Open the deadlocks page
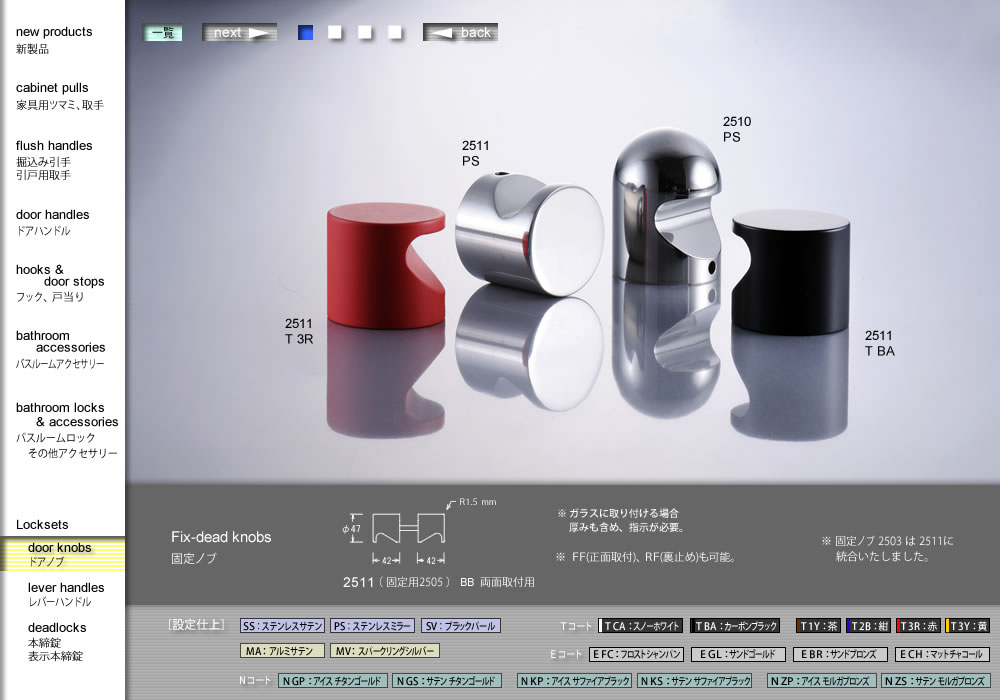 point(57,641)
